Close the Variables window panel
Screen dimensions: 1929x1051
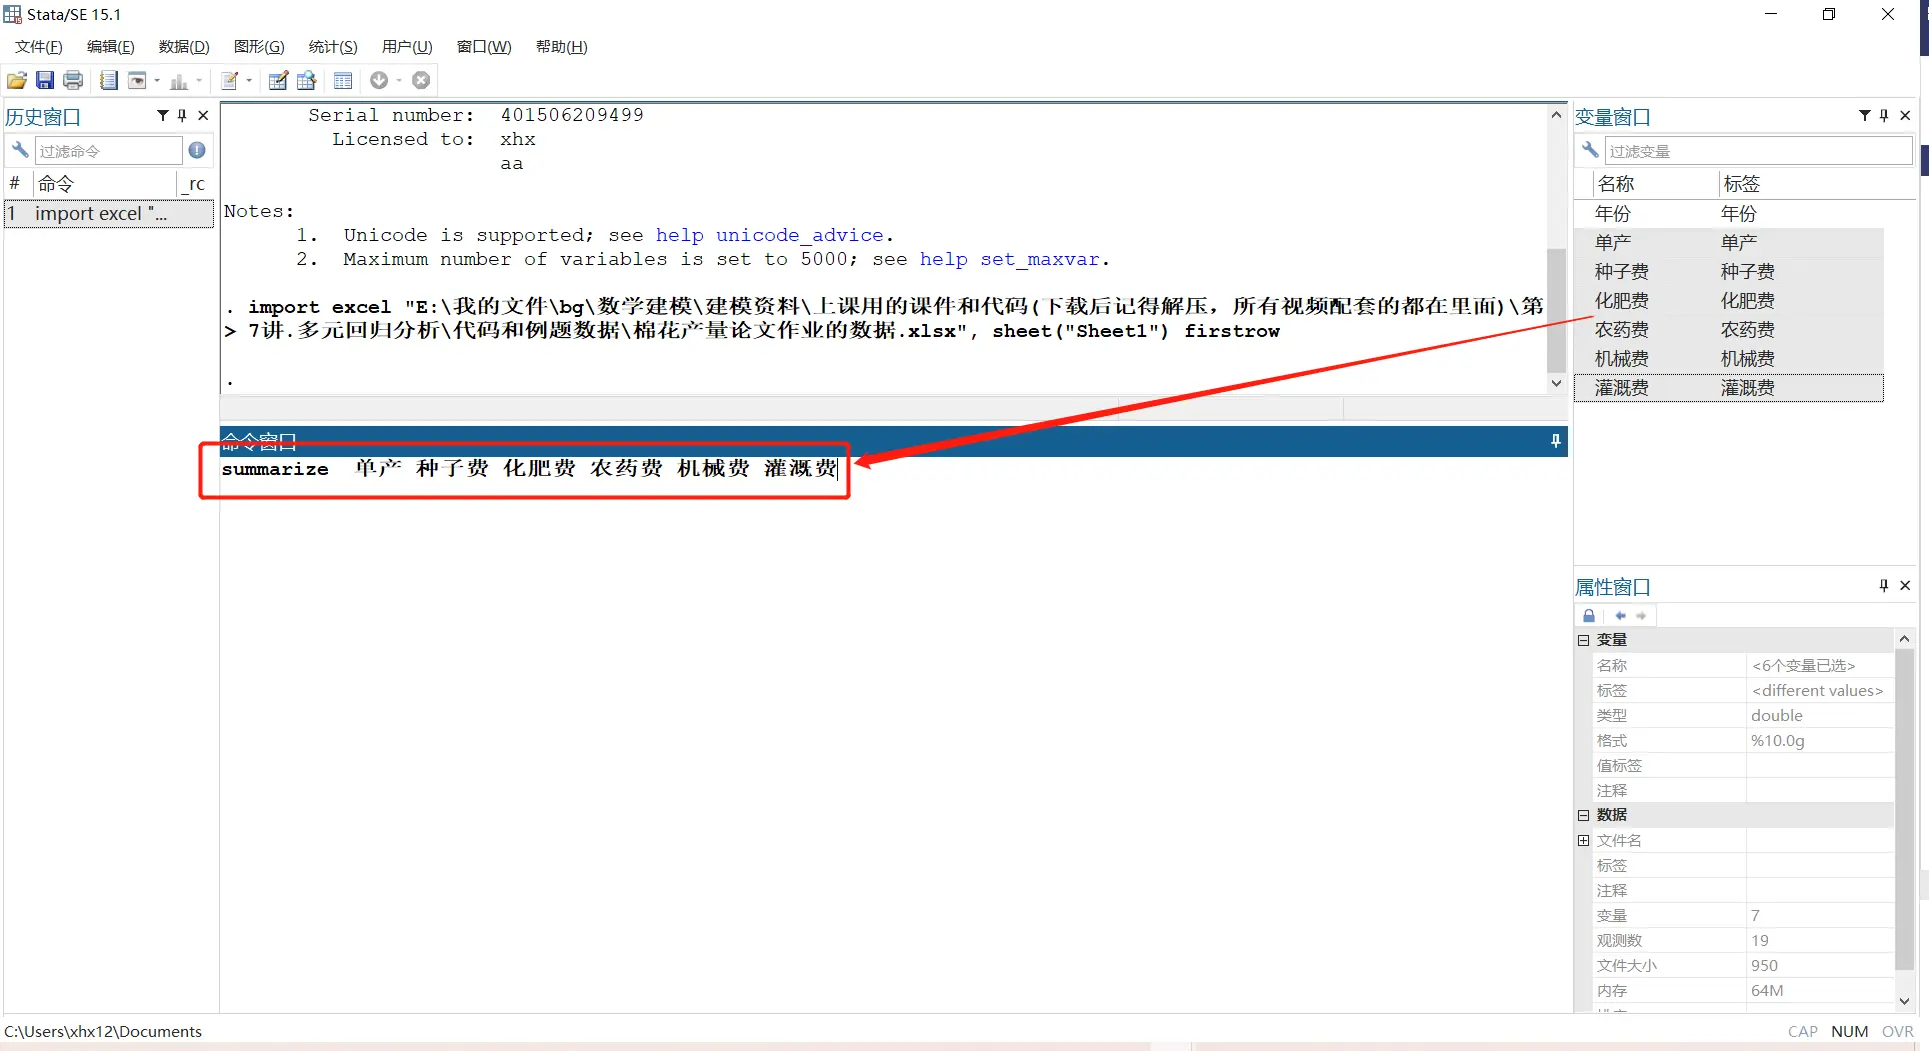(1905, 116)
